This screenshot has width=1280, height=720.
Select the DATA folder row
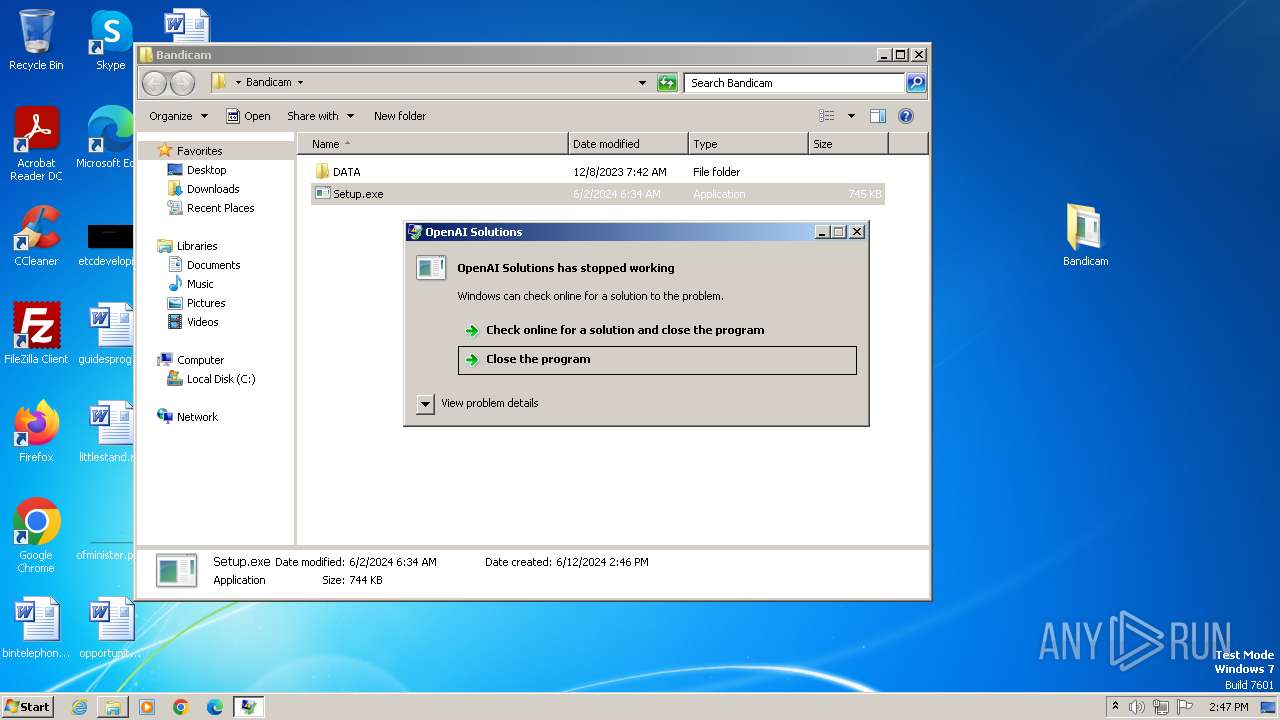[598, 172]
